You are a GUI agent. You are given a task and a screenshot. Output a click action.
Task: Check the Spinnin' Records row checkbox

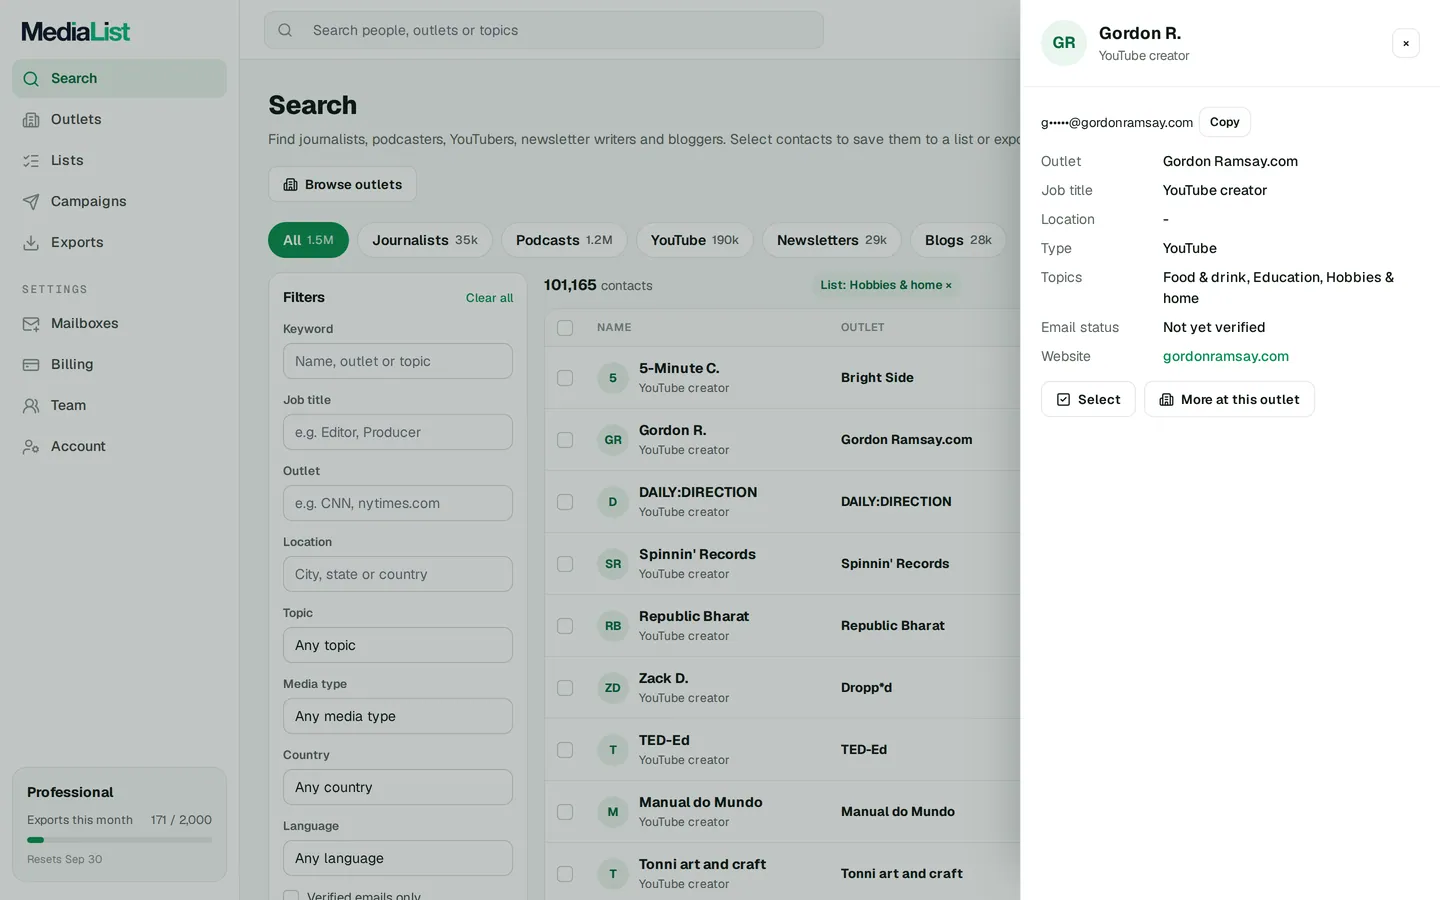point(565,564)
